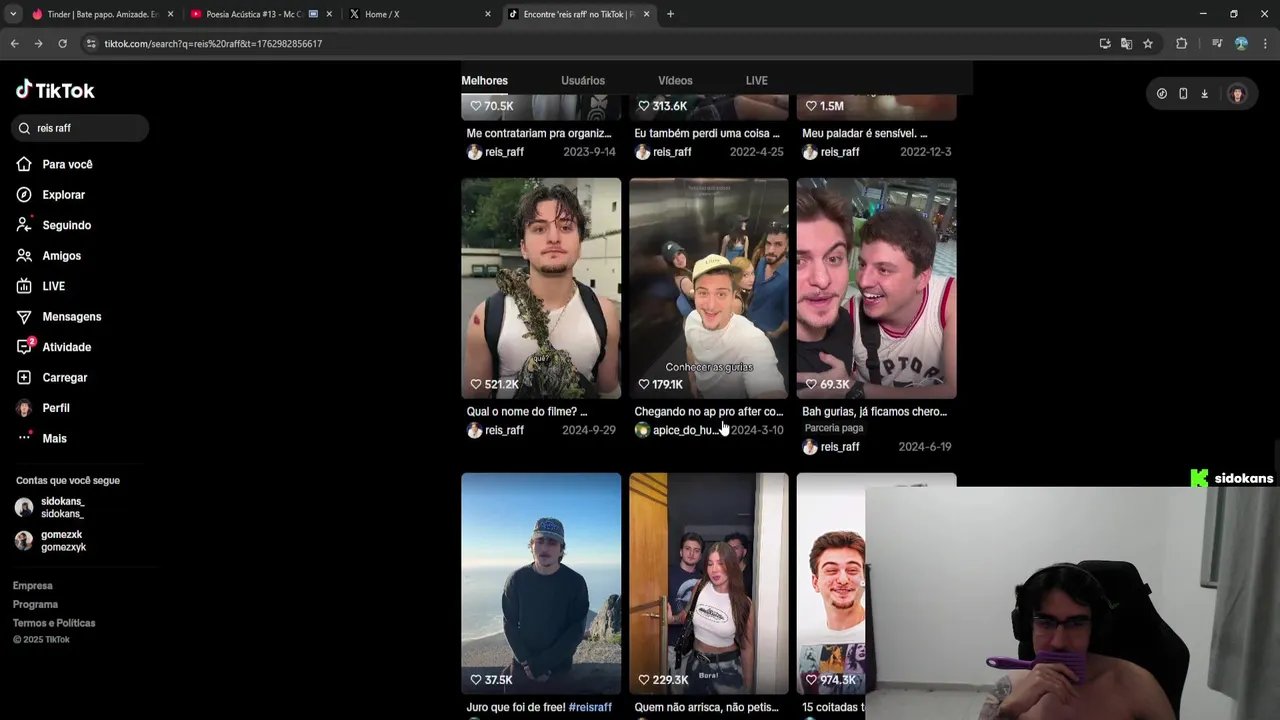Image resolution: width=1280 pixels, height=720 pixels.
Task: Open the 'Qual o nome do filme?' video
Action: point(541,288)
